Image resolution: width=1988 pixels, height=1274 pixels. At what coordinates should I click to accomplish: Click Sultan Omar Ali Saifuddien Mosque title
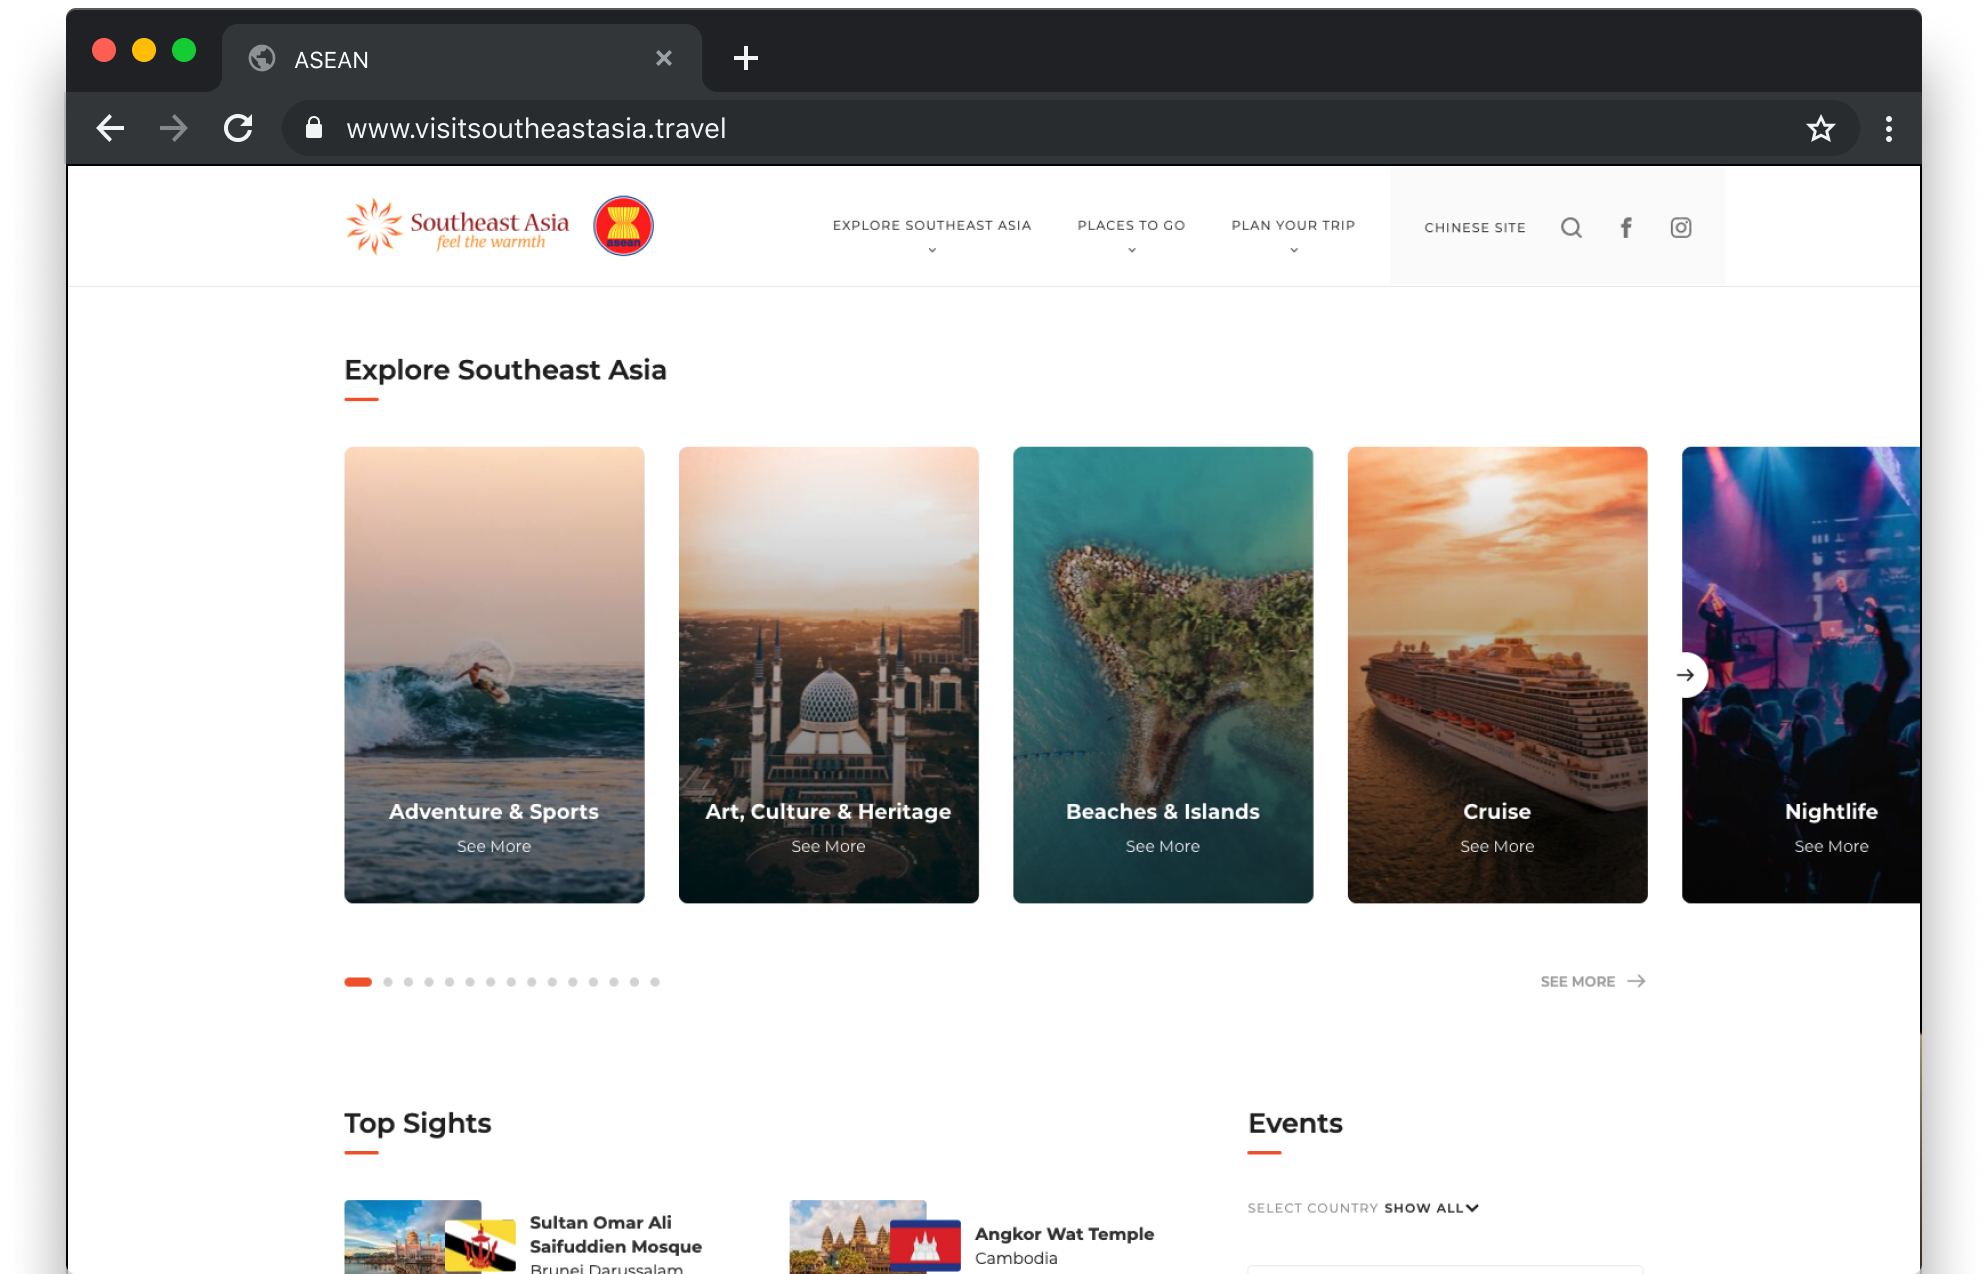click(616, 1234)
